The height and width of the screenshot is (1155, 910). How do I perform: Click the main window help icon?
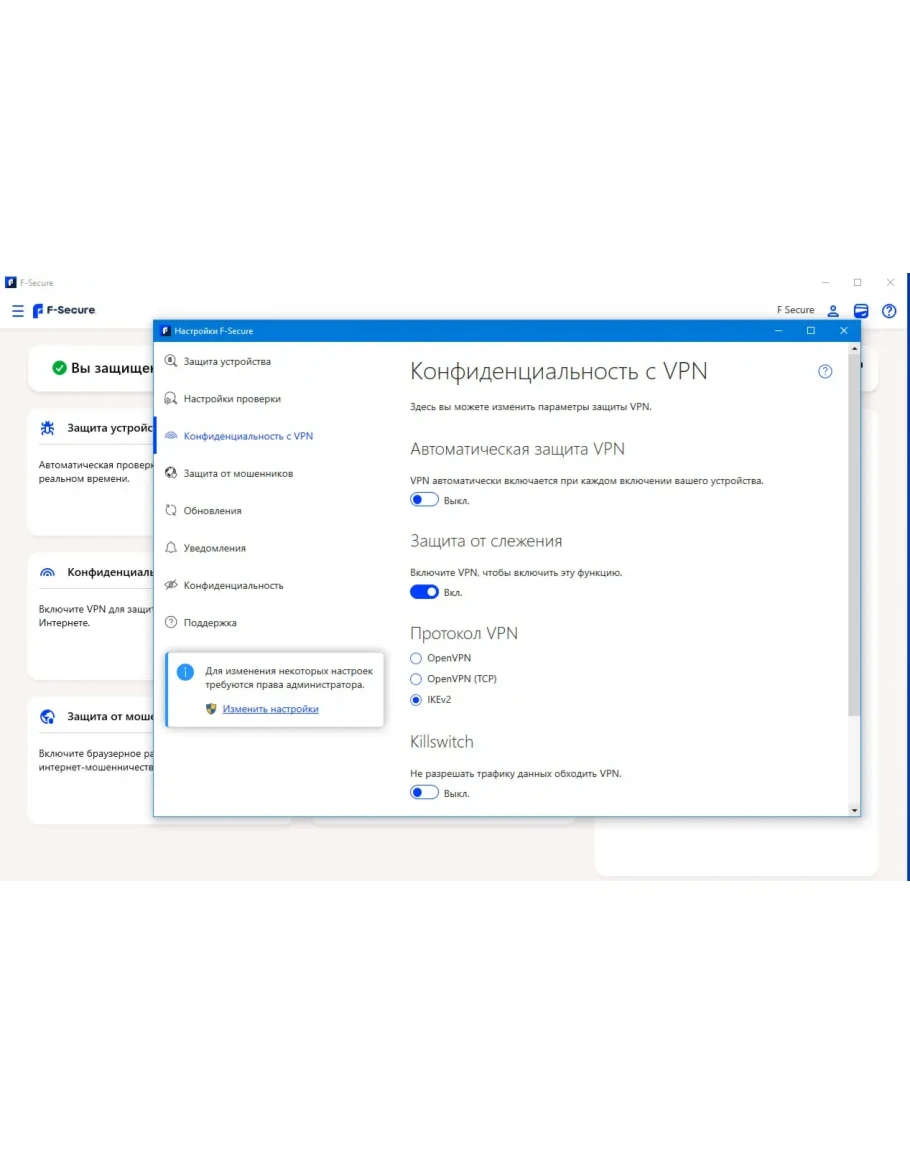click(889, 311)
